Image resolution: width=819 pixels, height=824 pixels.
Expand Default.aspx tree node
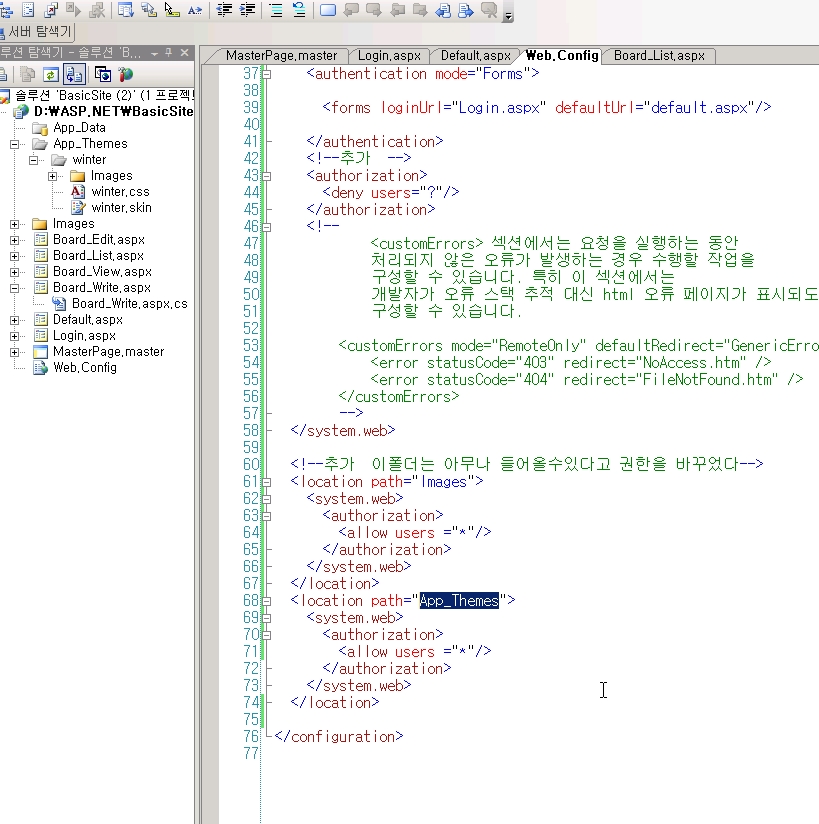[x=15, y=320]
